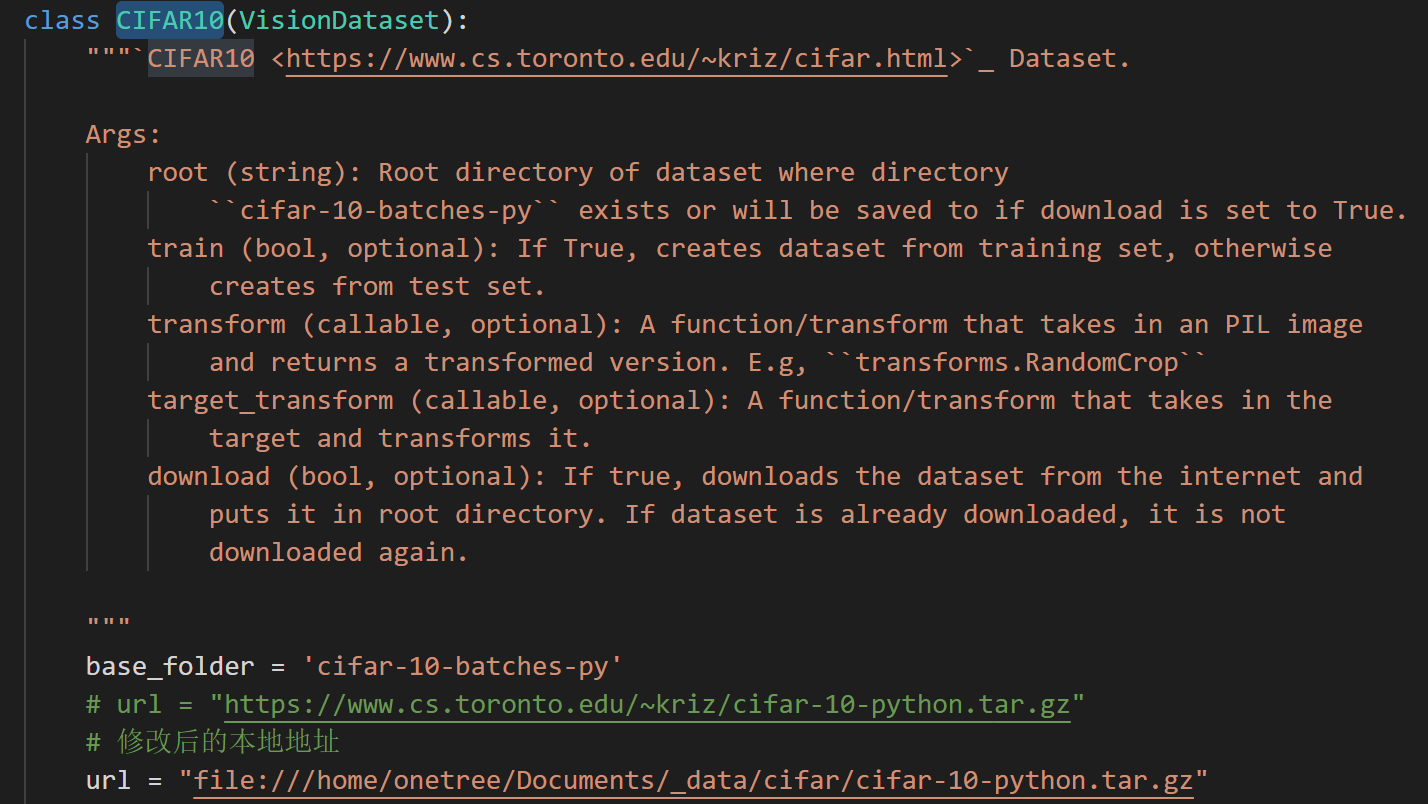Click the 'cifar-10-batches-py' string value
This screenshot has width=1428, height=804.
point(463,667)
